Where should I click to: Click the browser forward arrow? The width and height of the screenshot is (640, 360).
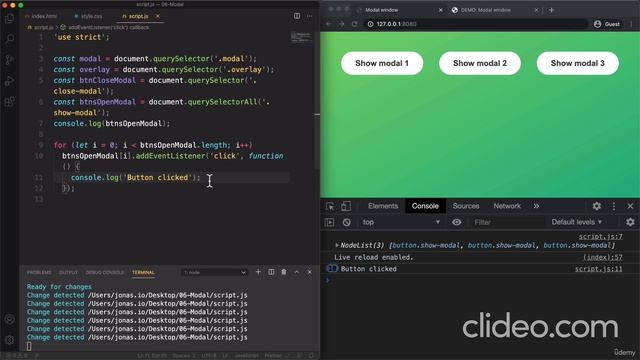pos(342,24)
